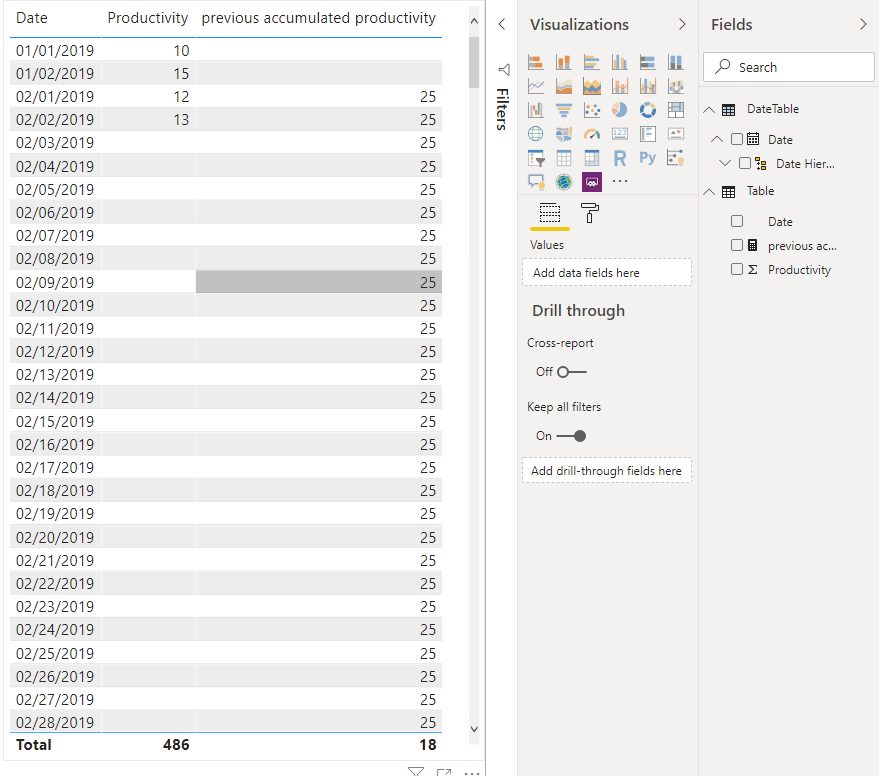Switch to the Fields well tab
879x776 pixels.
(x=550, y=214)
